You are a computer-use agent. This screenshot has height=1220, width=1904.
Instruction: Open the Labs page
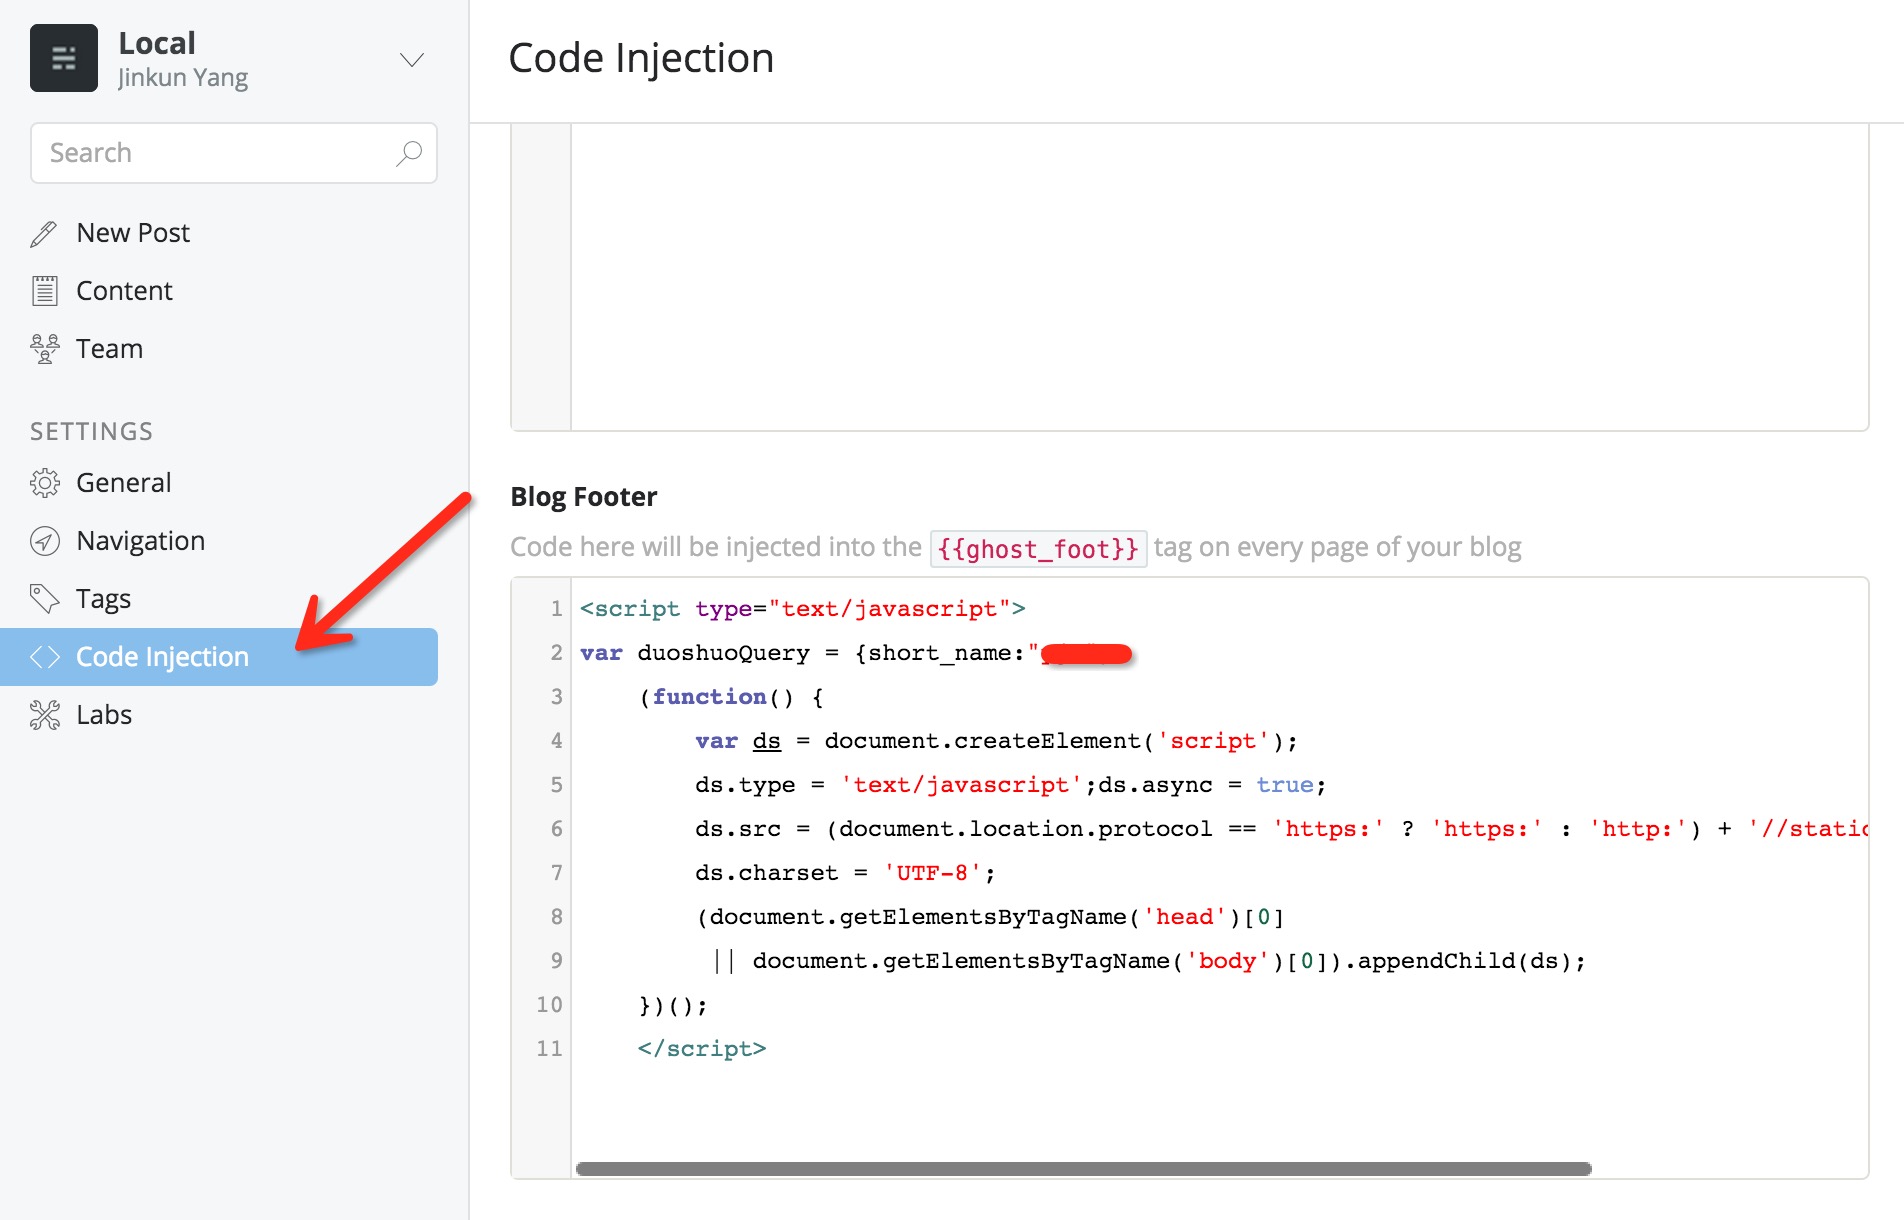[x=104, y=715]
